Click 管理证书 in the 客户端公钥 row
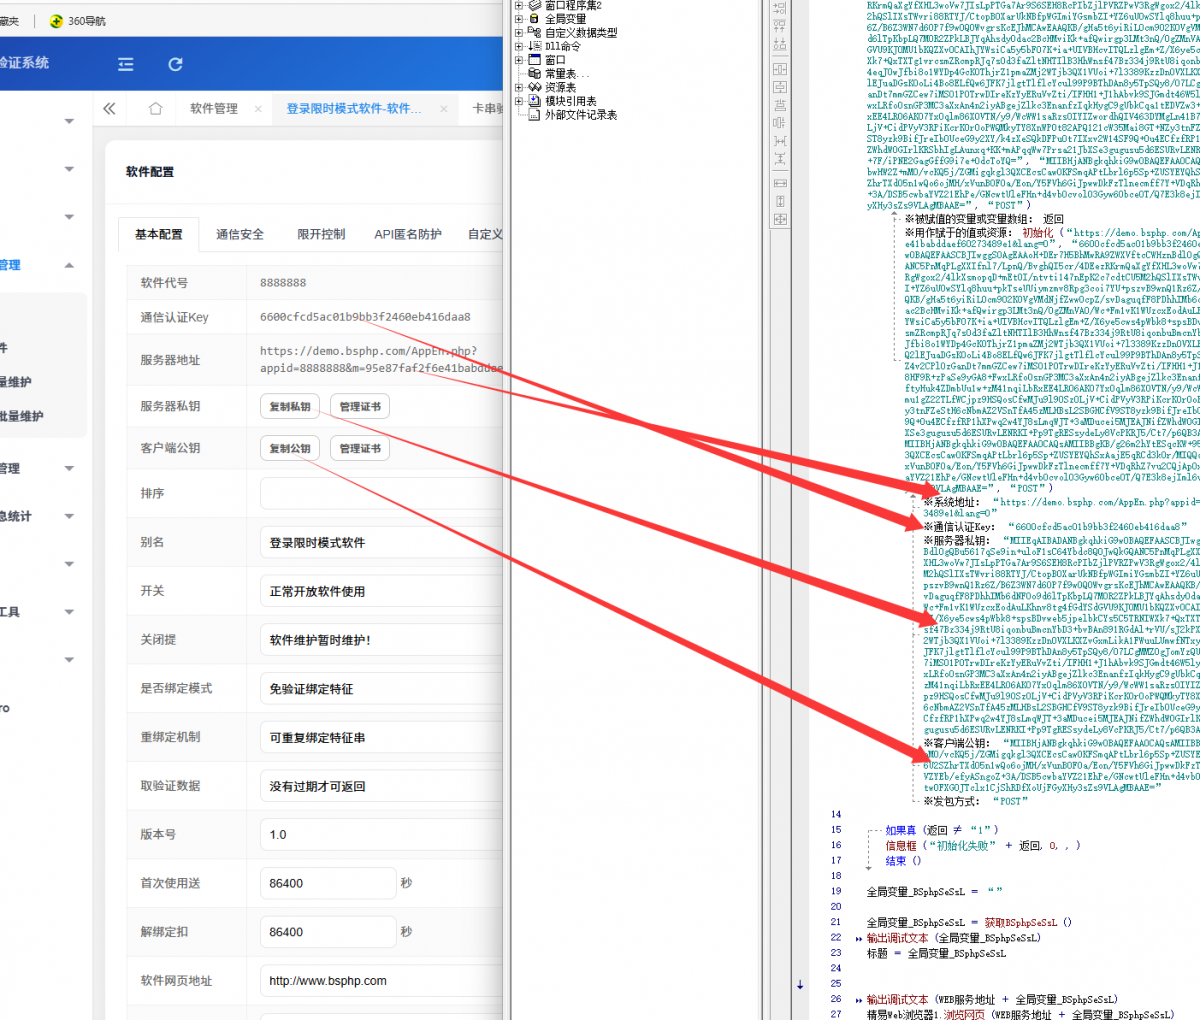Image resolution: width=1200 pixels, height=1020 pixels. (x=360, y=448)
